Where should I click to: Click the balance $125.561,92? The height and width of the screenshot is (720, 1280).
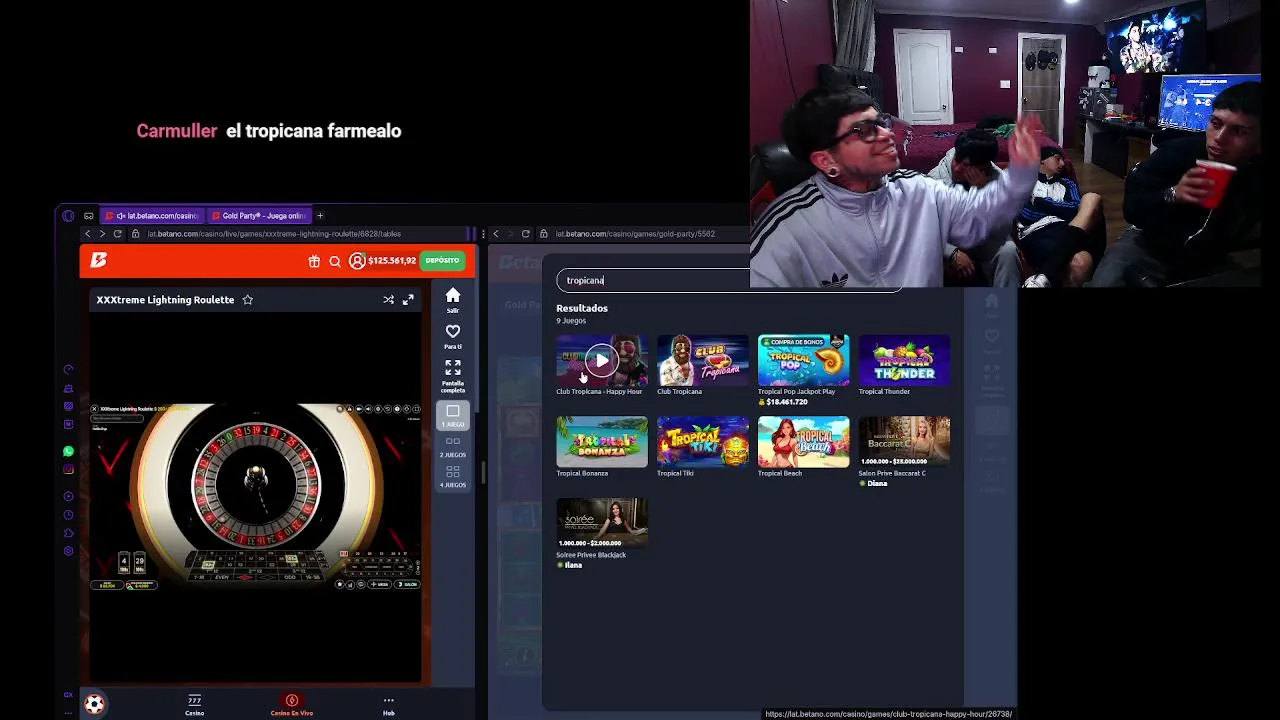[392, 261]
